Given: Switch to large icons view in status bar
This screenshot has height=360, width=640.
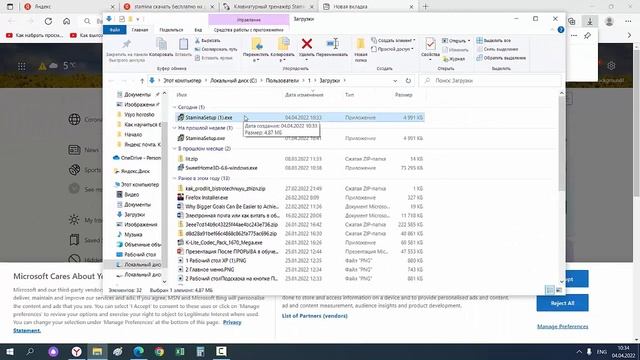Looking at the screenshot, I should coord(559,290).
